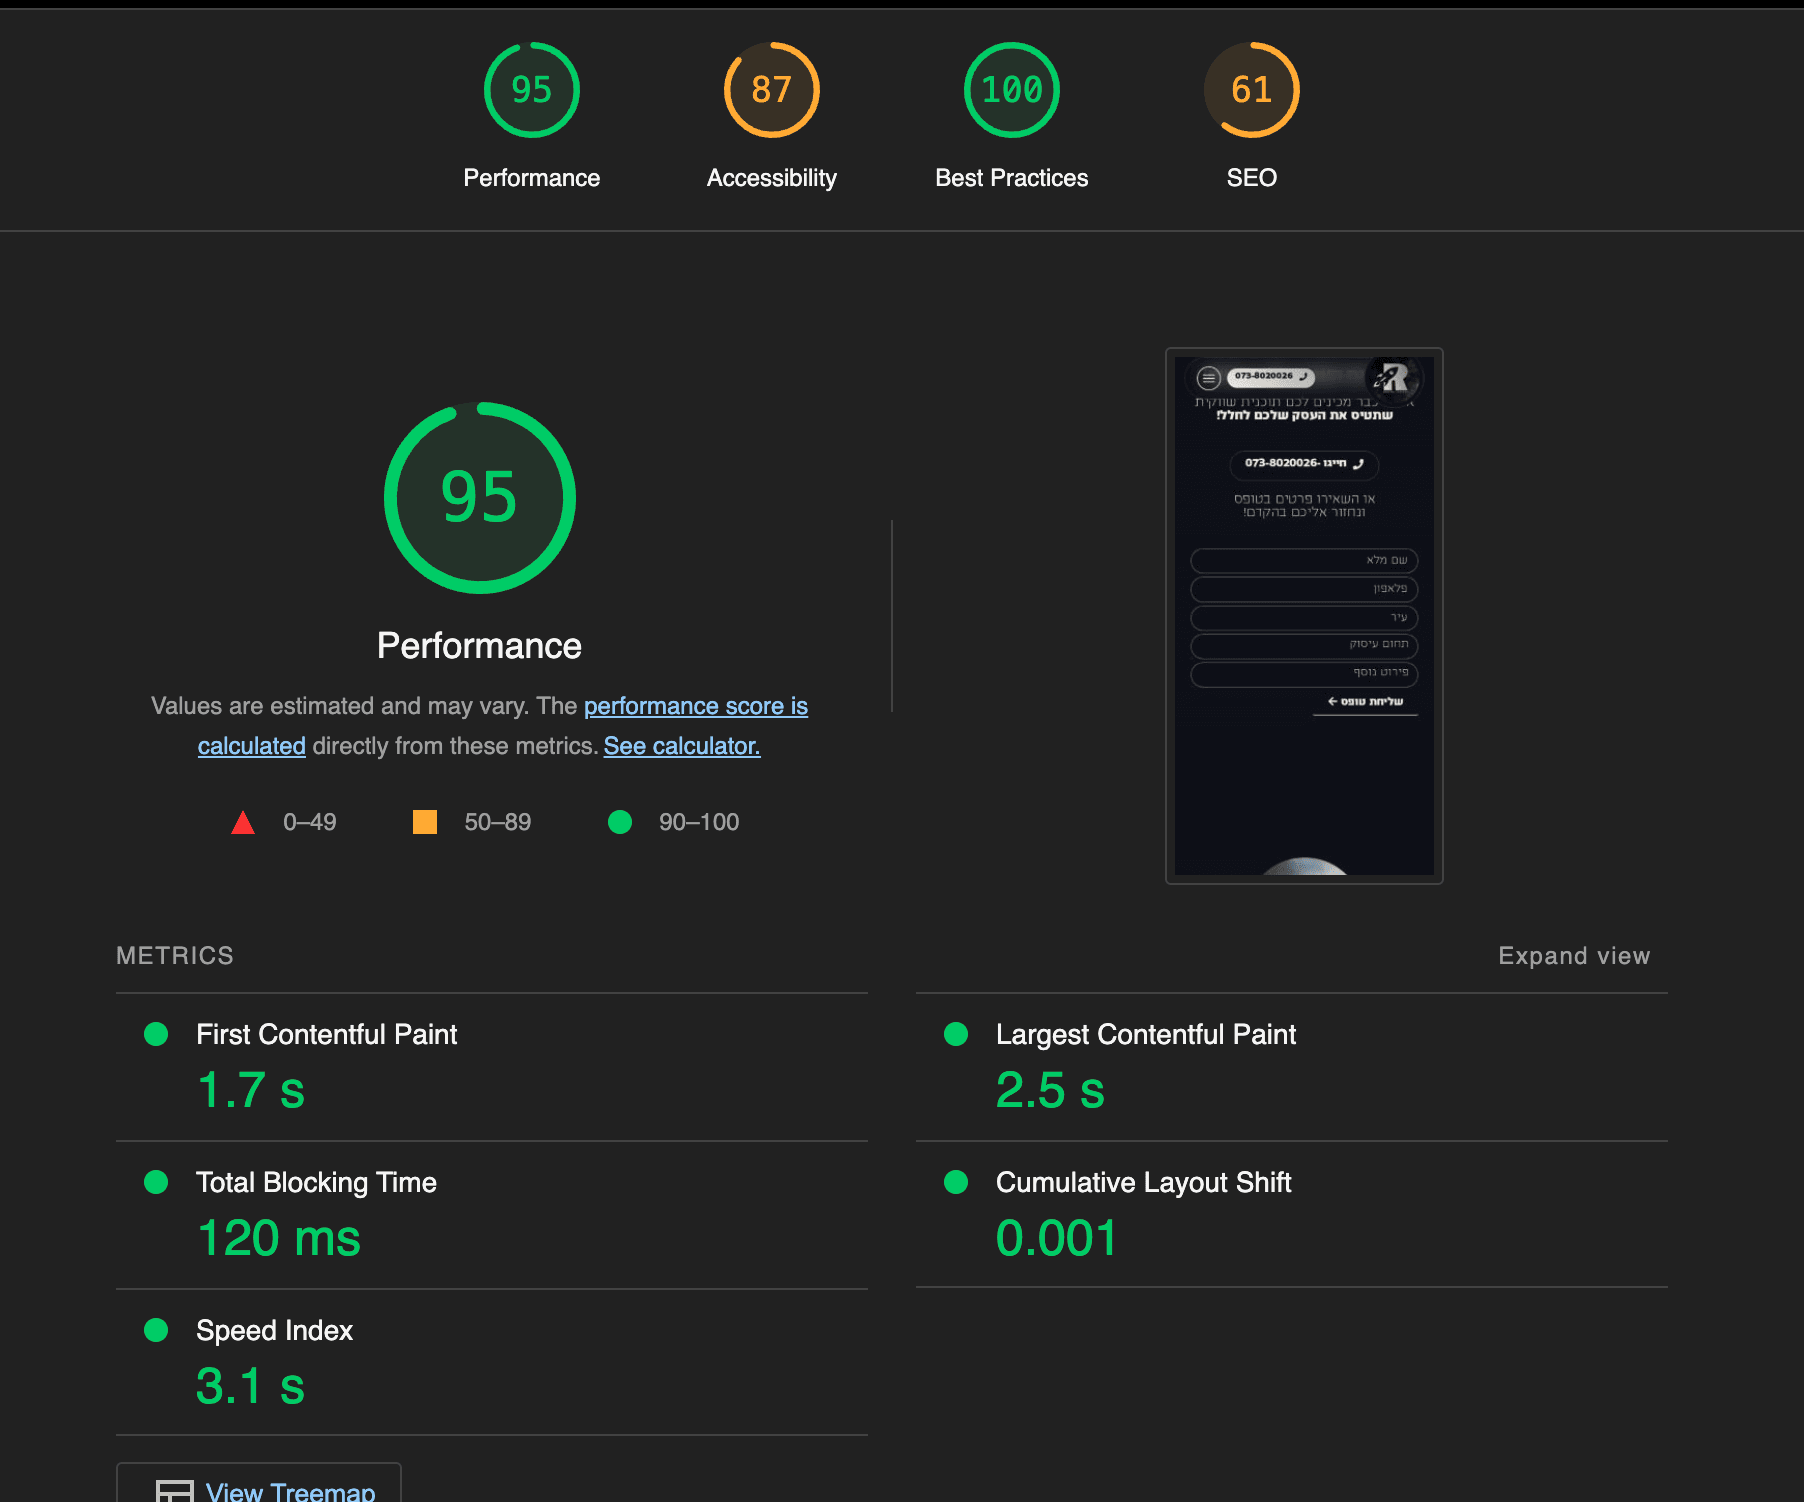1804x1502 pixels.
Task: Click the red triangle in the 0–49 legend
Action: pos(243,822)
